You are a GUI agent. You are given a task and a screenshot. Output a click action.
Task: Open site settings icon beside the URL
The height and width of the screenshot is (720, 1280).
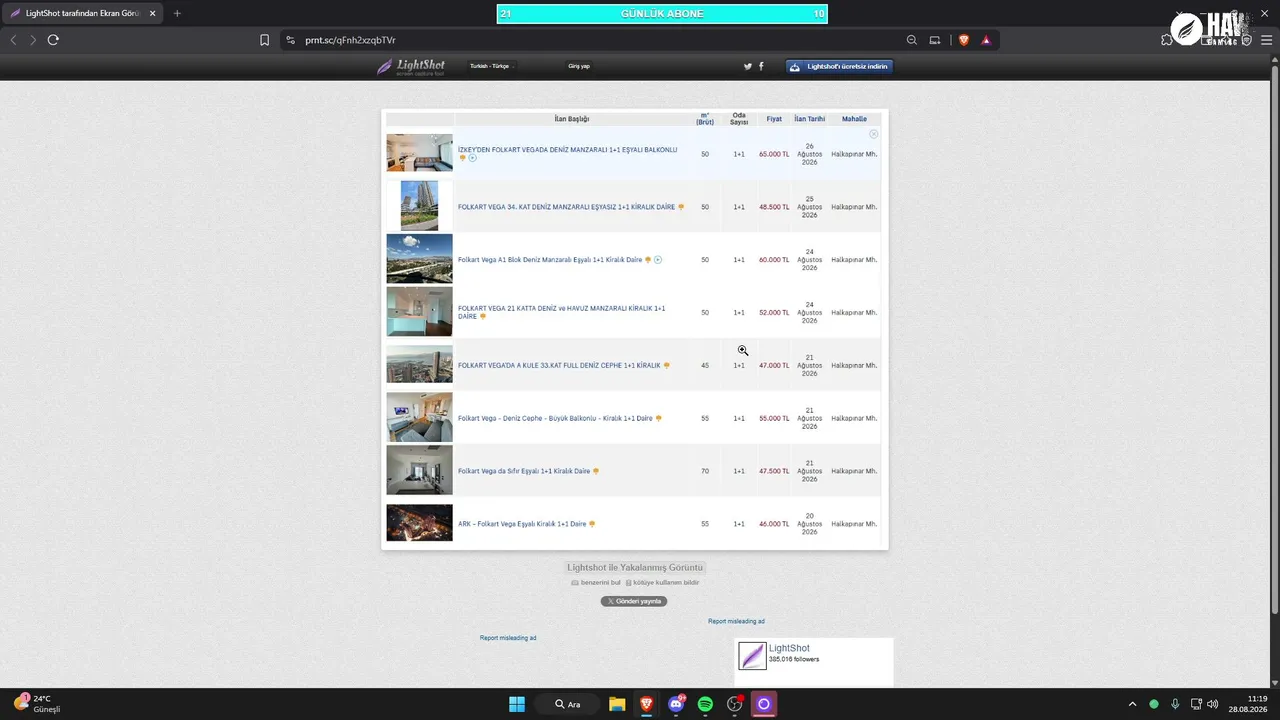click(290, 40)
